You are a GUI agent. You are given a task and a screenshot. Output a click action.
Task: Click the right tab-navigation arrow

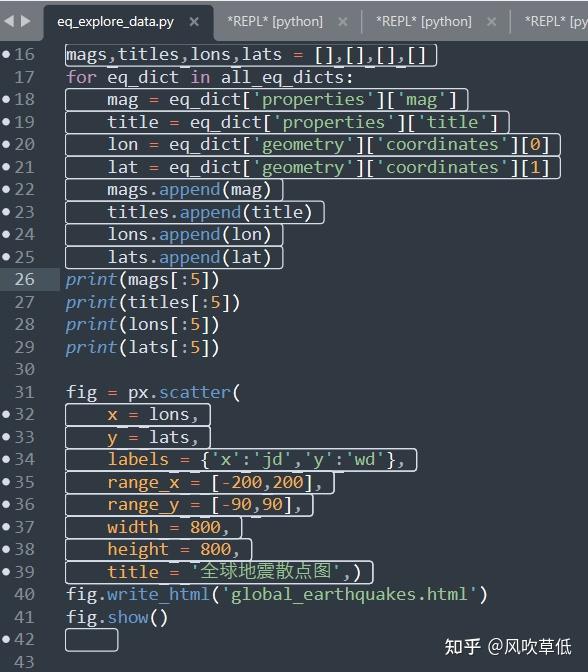point(26,21)
